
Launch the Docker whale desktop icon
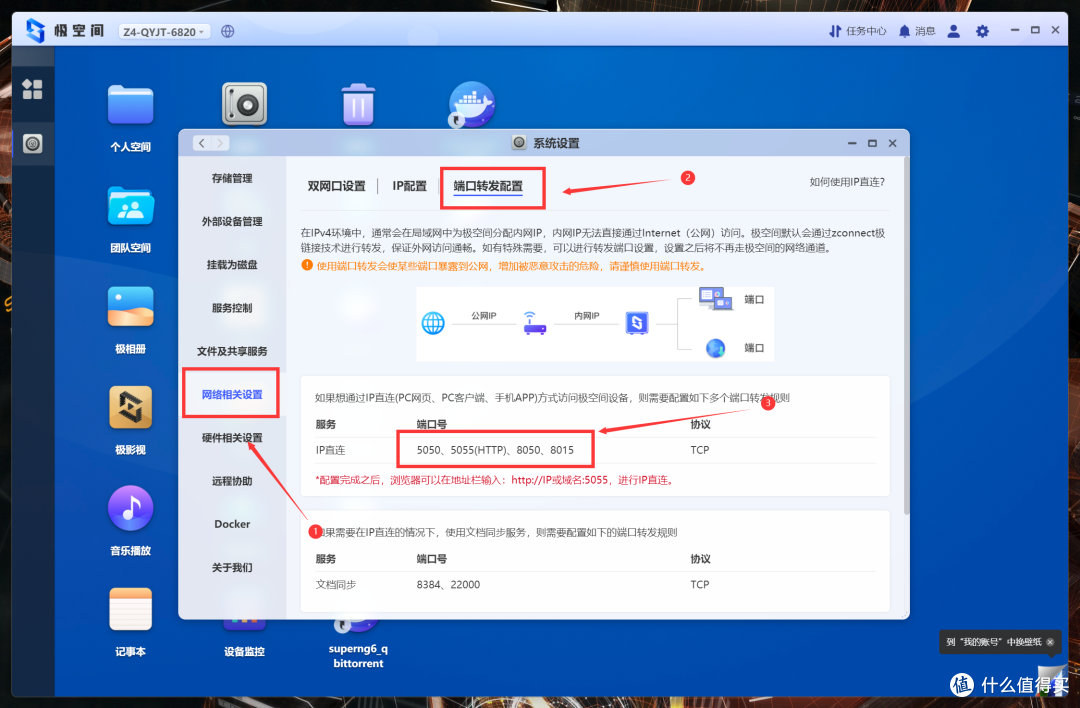(472, 105)
